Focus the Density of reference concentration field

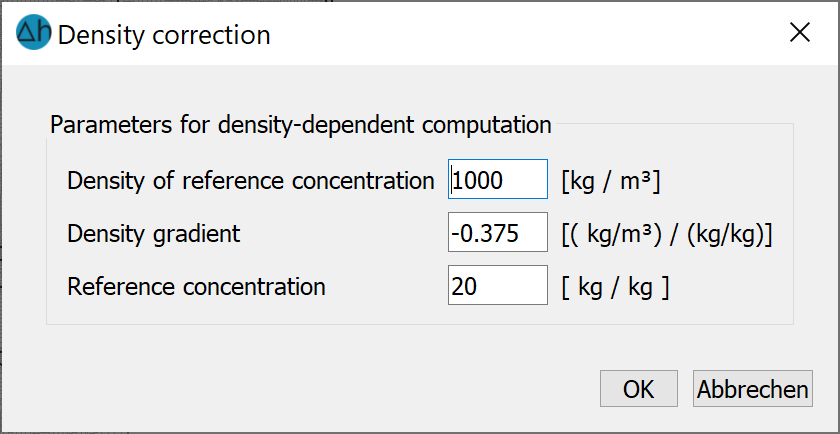pos(498,179)
